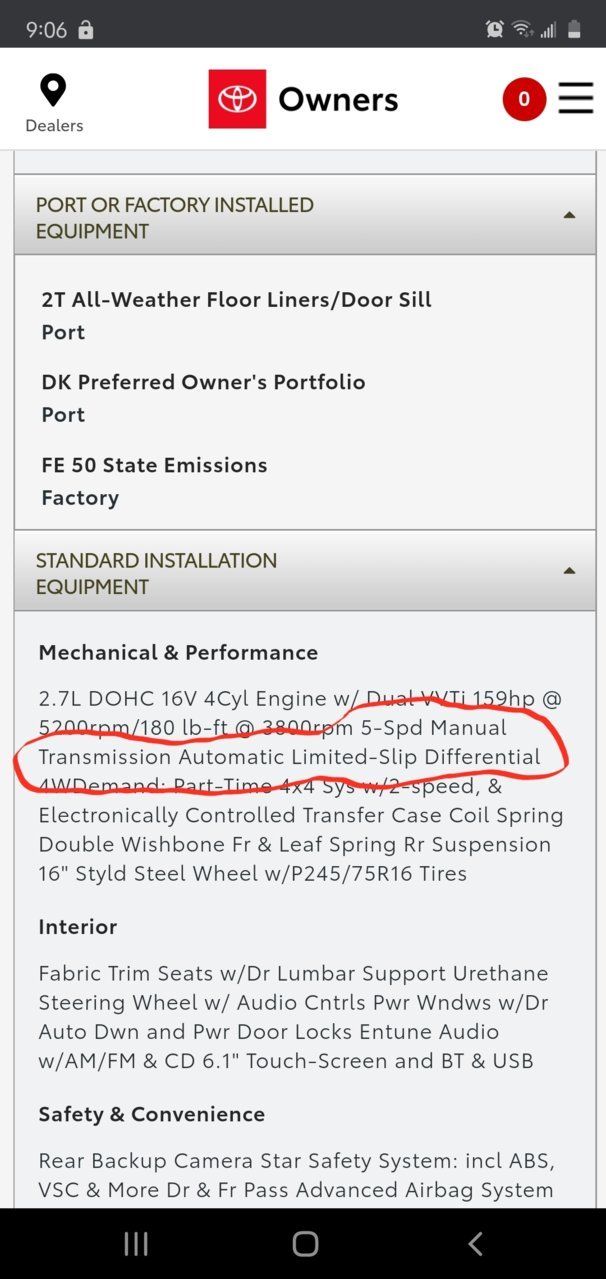
Task: Tap the Mechanical & Performance heading
Action: click(178, 652)
